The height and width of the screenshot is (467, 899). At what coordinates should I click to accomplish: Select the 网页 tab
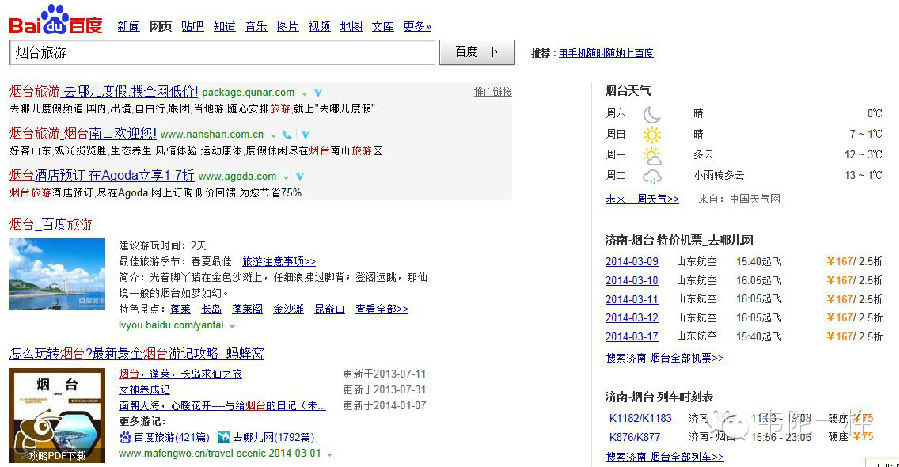pos(161,26)
